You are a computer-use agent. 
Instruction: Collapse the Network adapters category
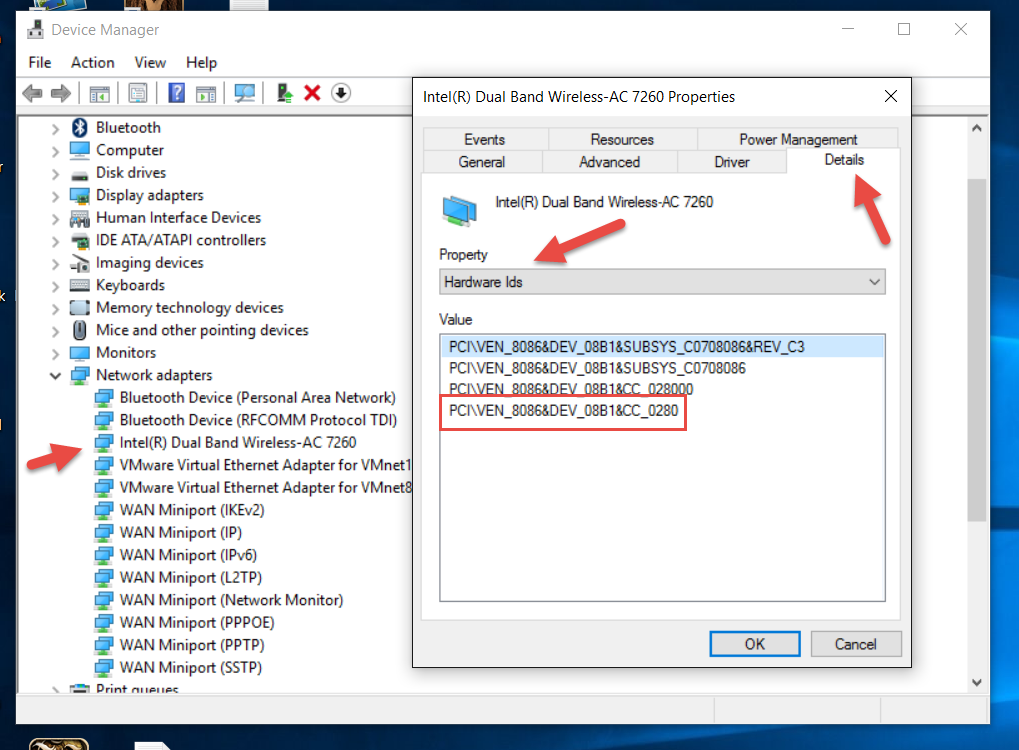click(x=56, y=374)
